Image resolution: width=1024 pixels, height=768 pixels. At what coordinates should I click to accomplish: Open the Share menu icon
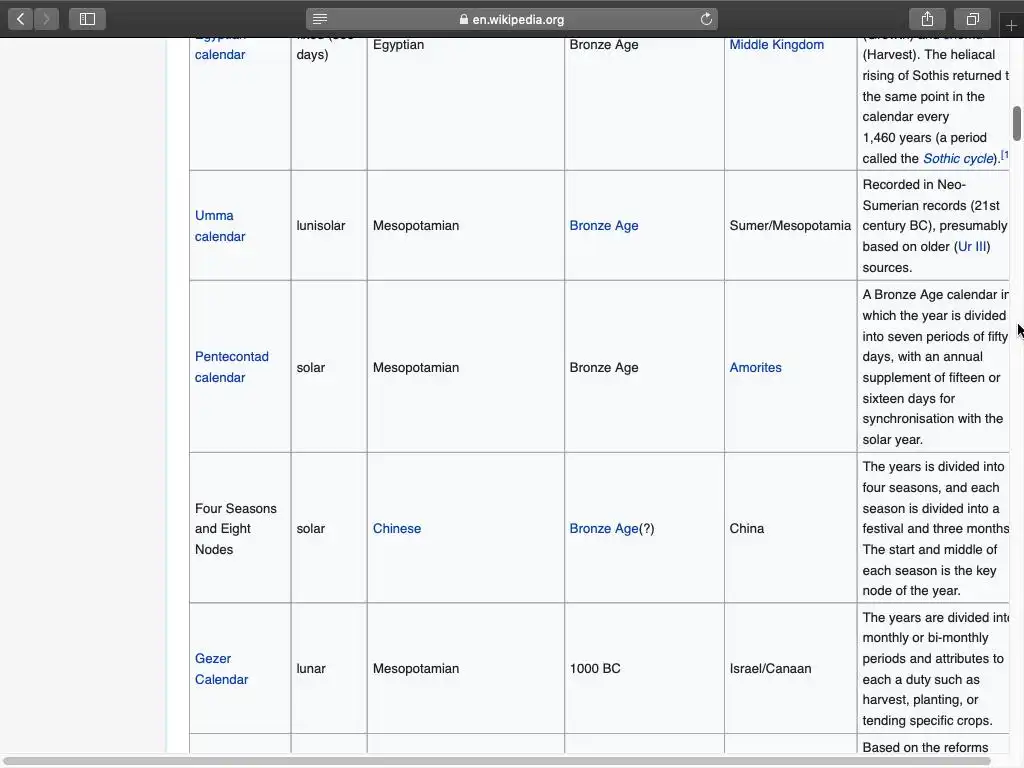[927, 19]
